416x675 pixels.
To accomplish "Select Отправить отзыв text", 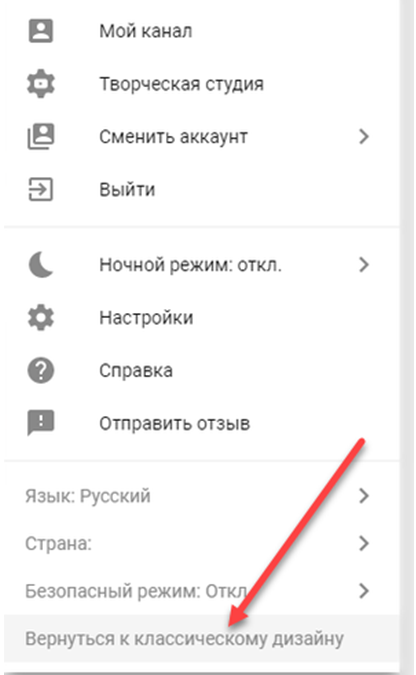I will (174, 424).
